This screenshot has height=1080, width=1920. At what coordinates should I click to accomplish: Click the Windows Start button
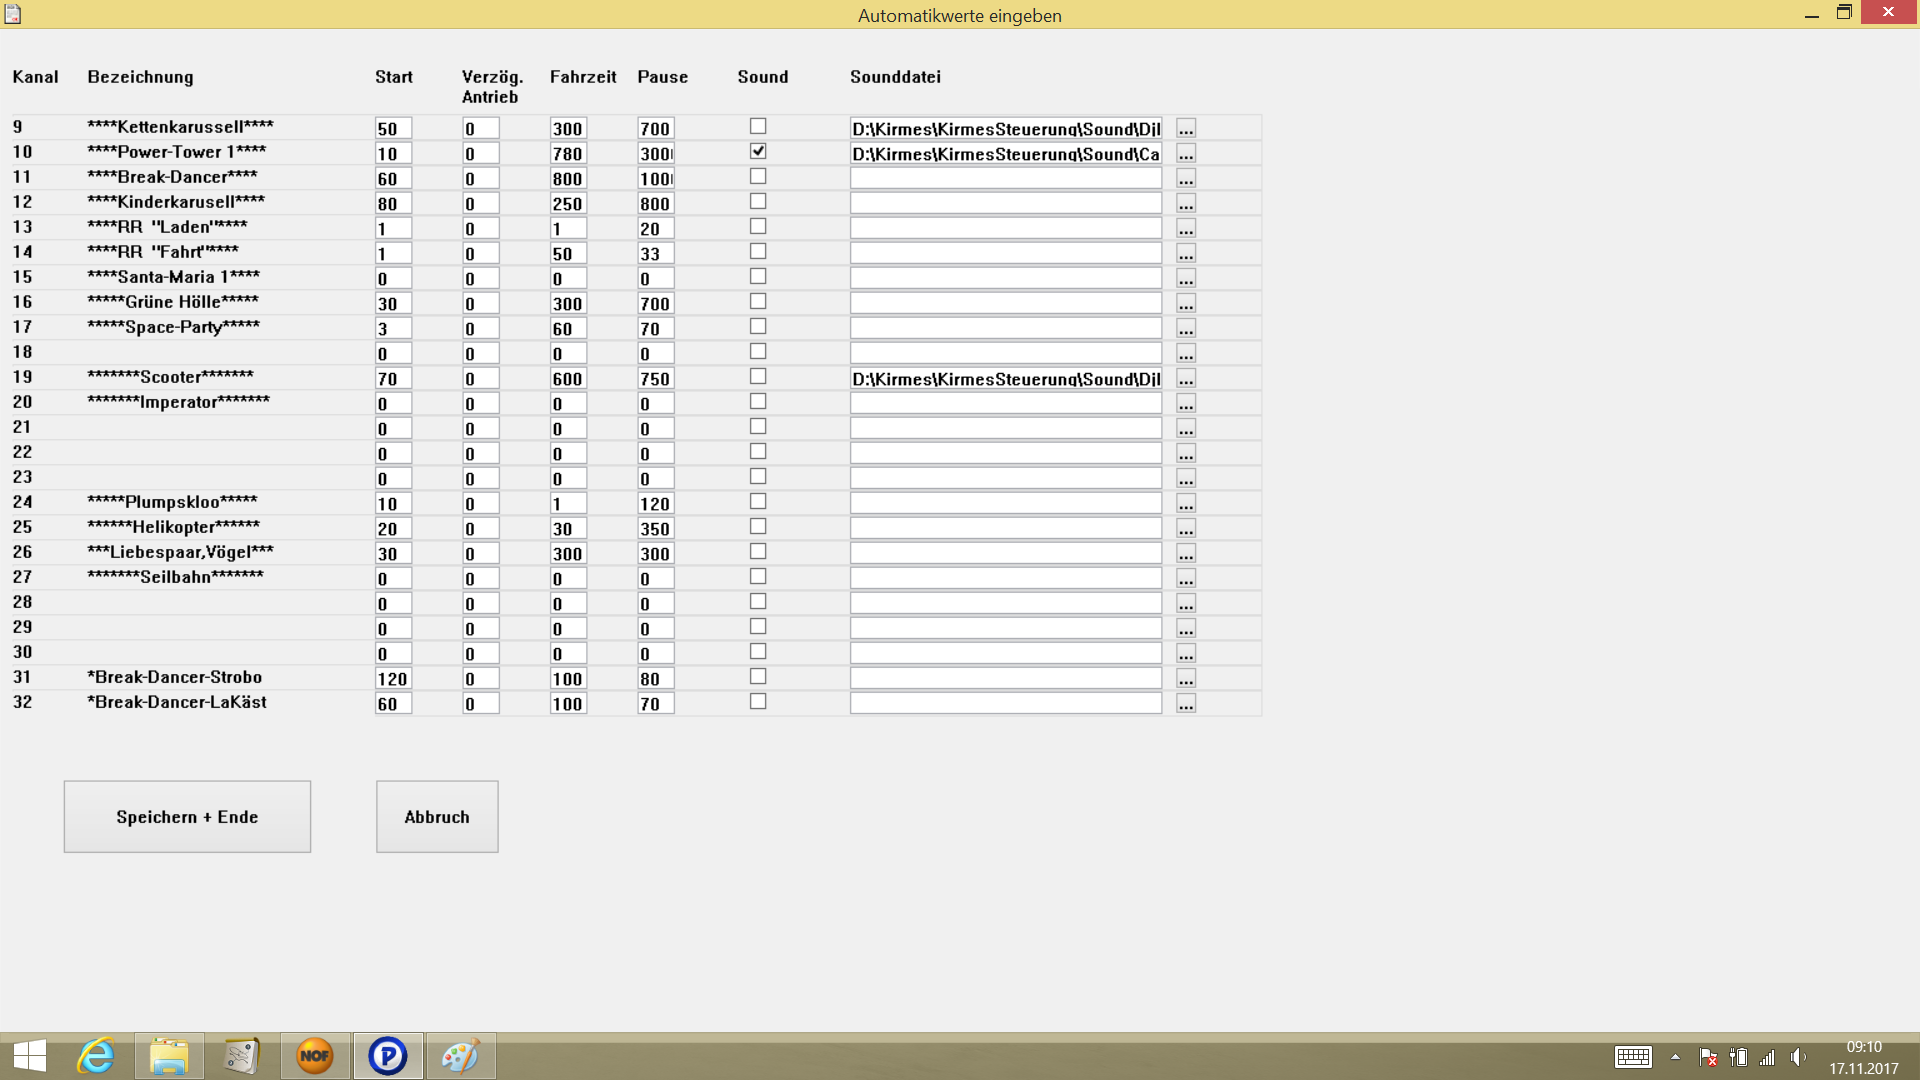point(30,1056)
